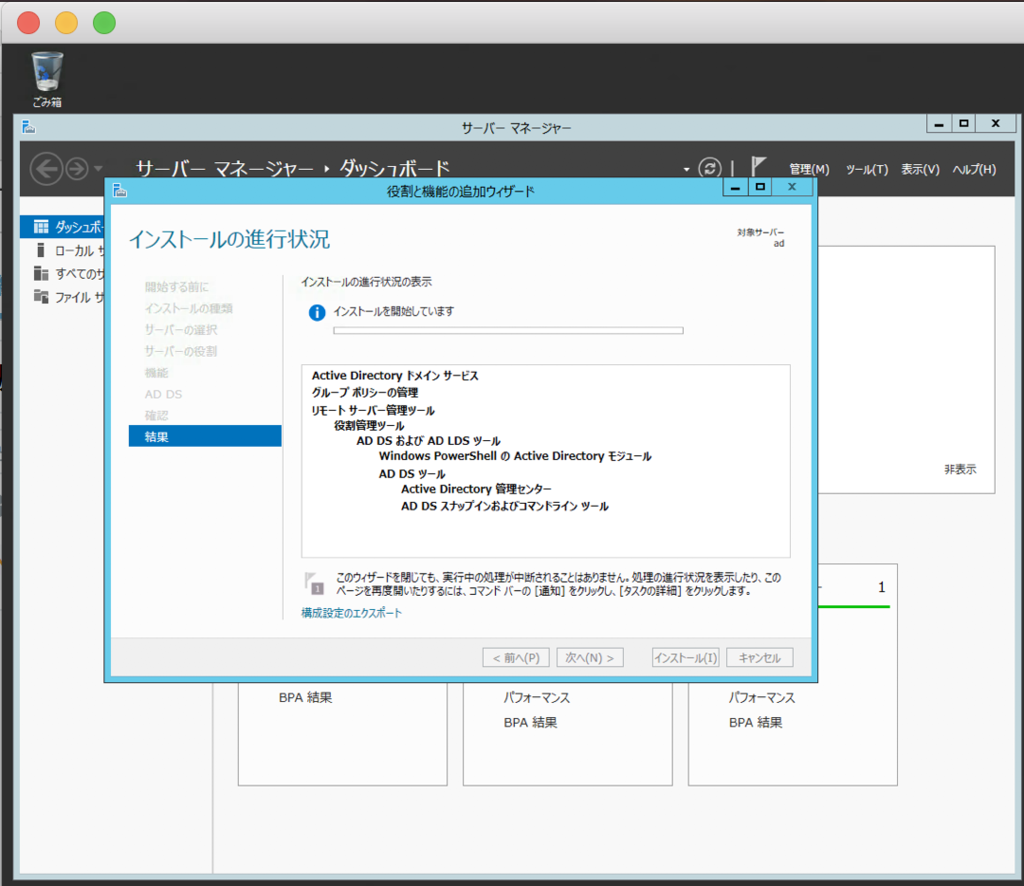Screen dimensions: 1024x886
Task: Open the 管理(M) menu
Action: pos(809,169)
